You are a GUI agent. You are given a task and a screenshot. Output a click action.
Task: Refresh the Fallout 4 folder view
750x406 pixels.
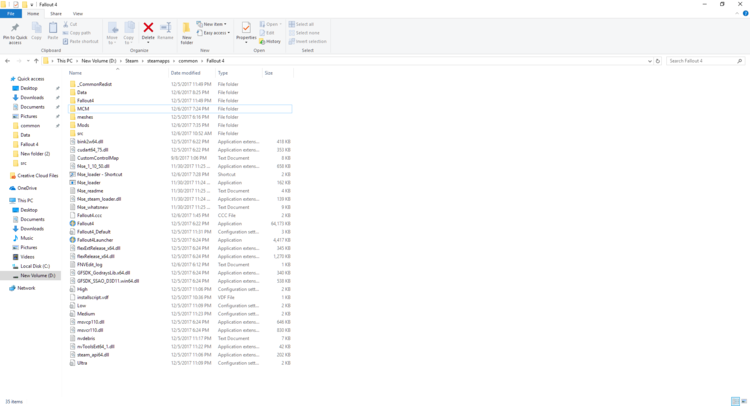(658, 61)
